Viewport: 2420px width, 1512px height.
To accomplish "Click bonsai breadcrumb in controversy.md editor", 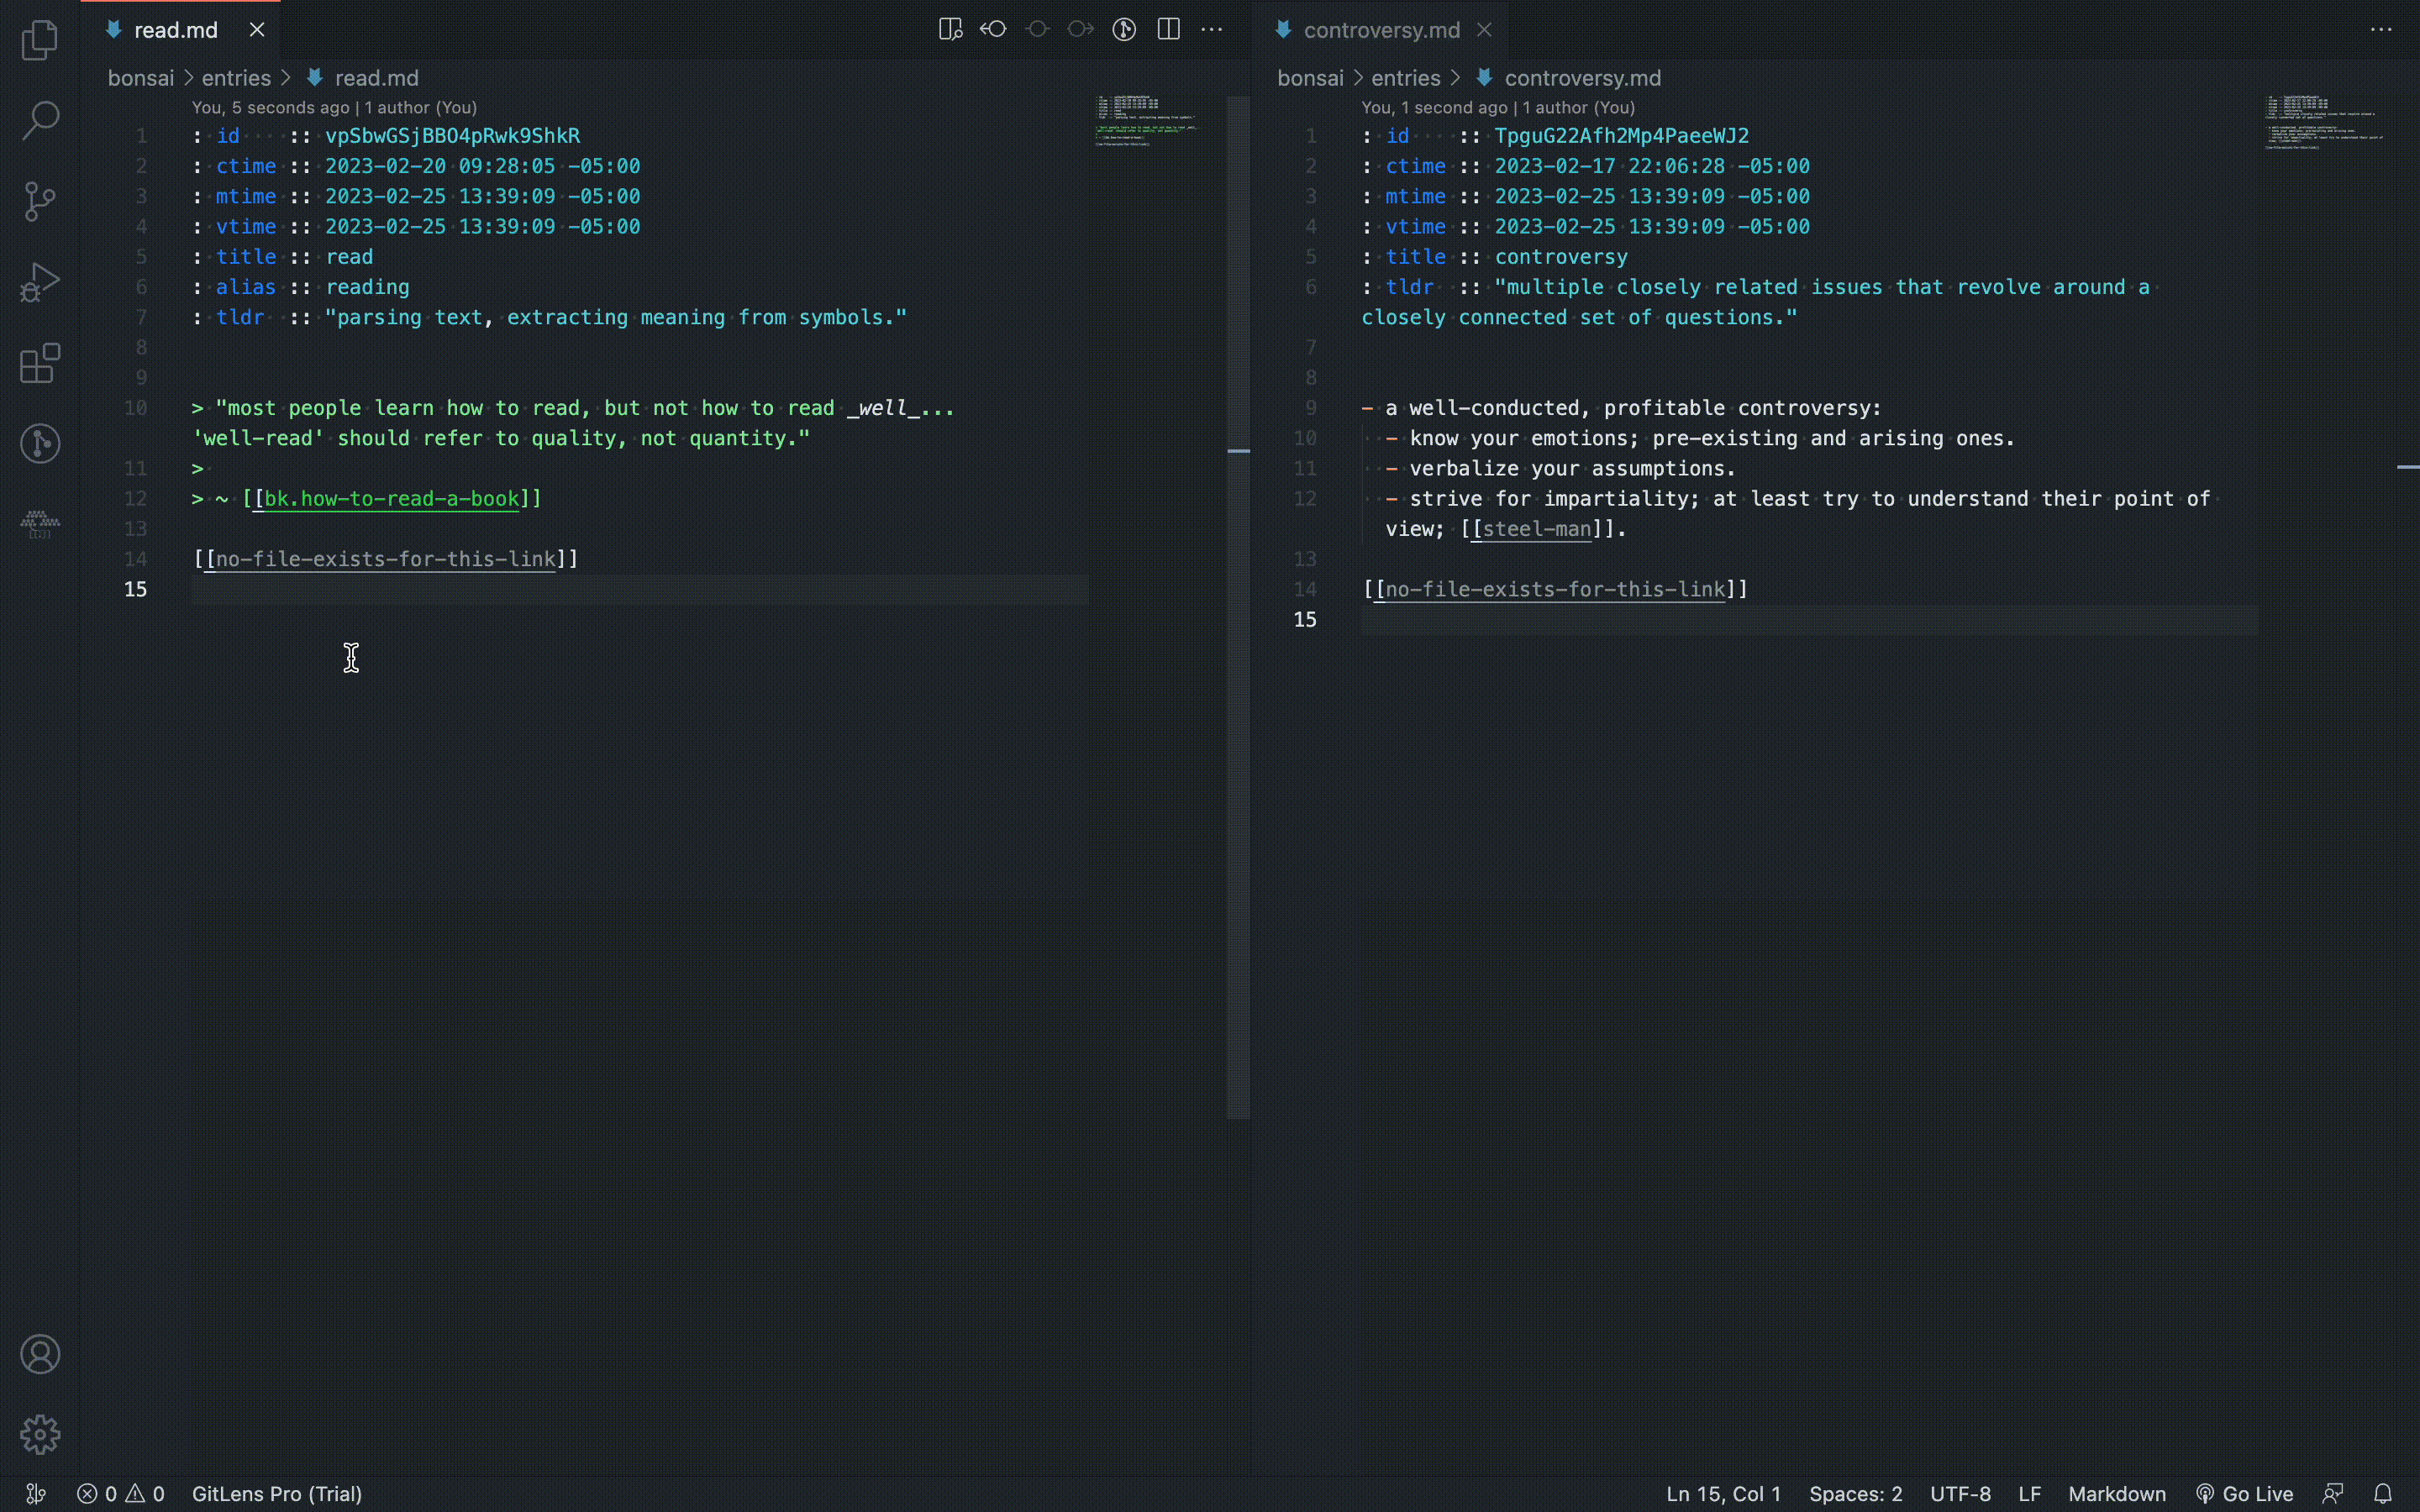I will pos(1310,78).
